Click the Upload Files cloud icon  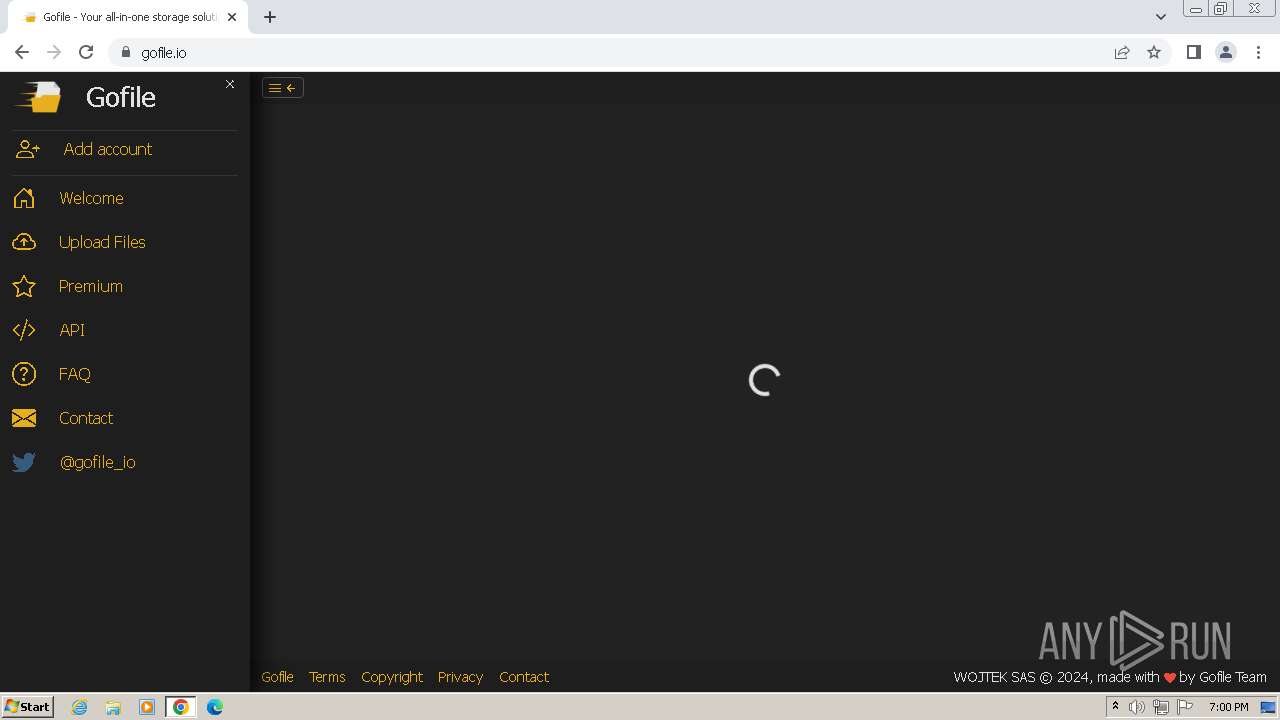[x=24, y=242]
